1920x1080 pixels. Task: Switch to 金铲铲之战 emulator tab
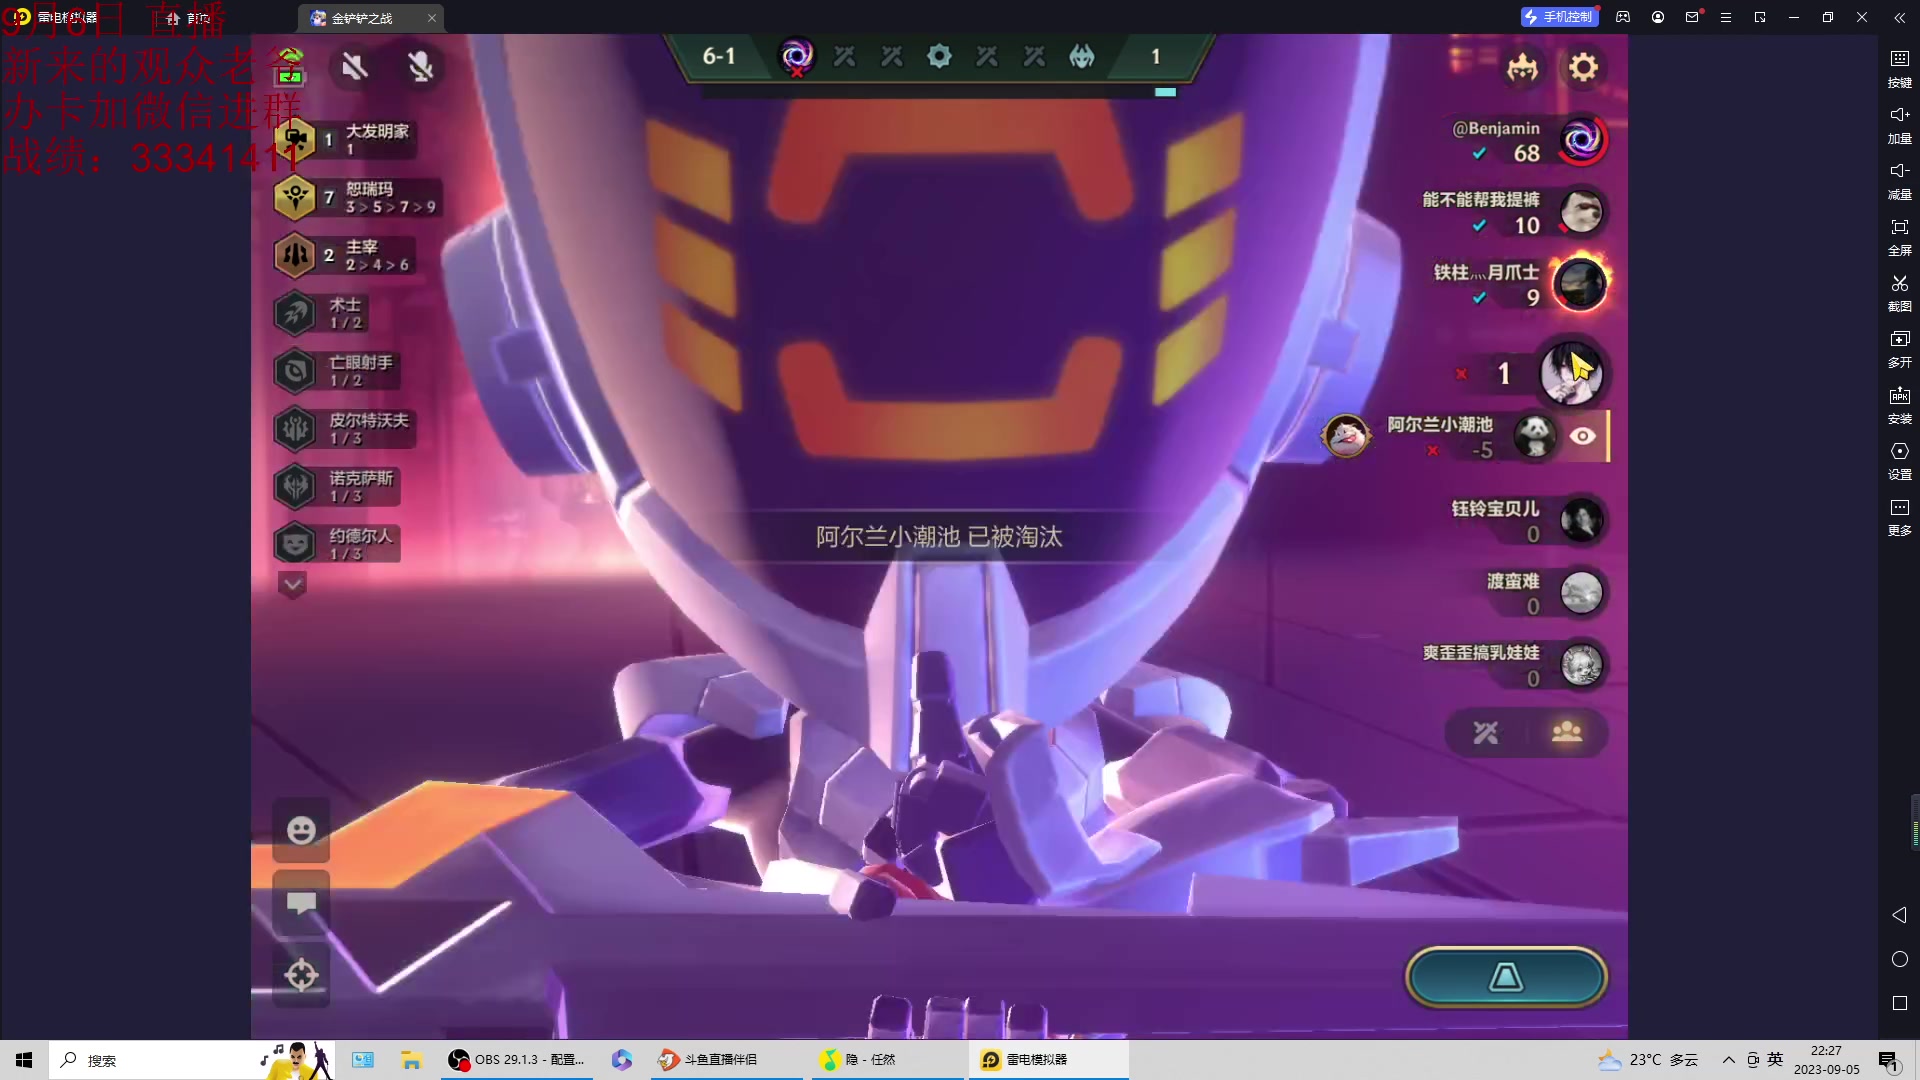pos(372,18)
